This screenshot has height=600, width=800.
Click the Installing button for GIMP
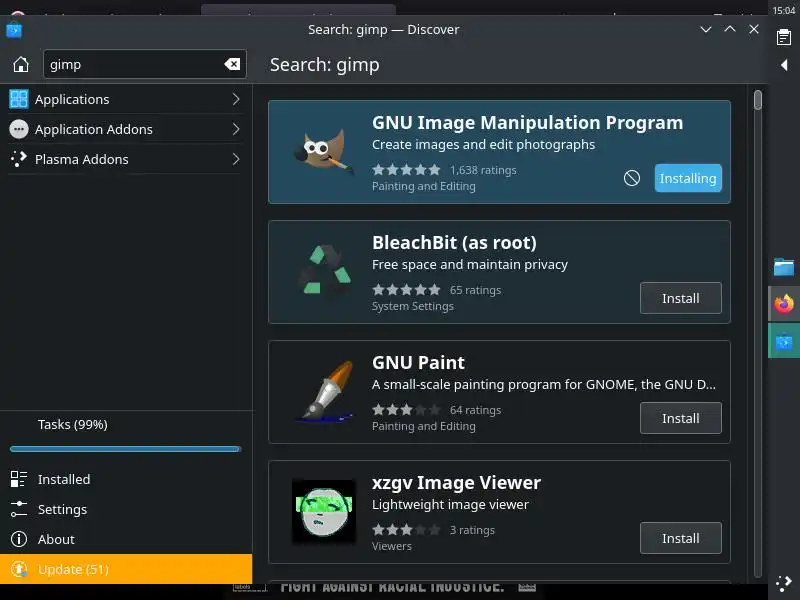[x=688, y=178]
